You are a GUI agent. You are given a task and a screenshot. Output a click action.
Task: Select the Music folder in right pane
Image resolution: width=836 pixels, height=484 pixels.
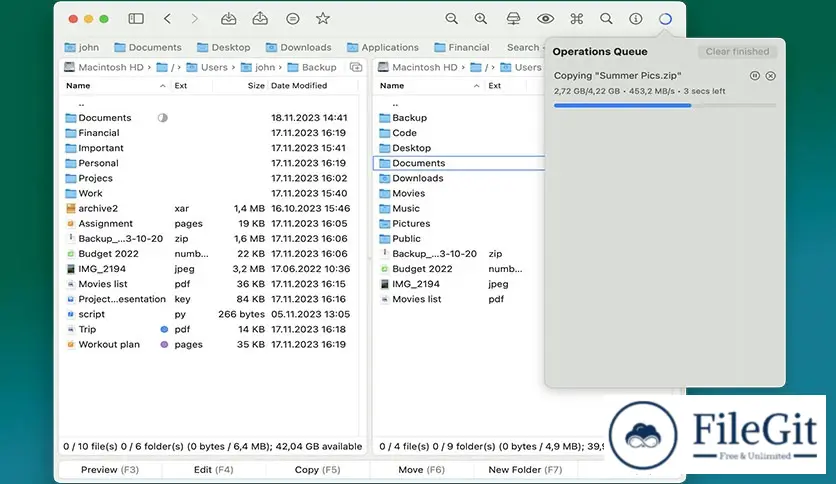pos(460,208)
